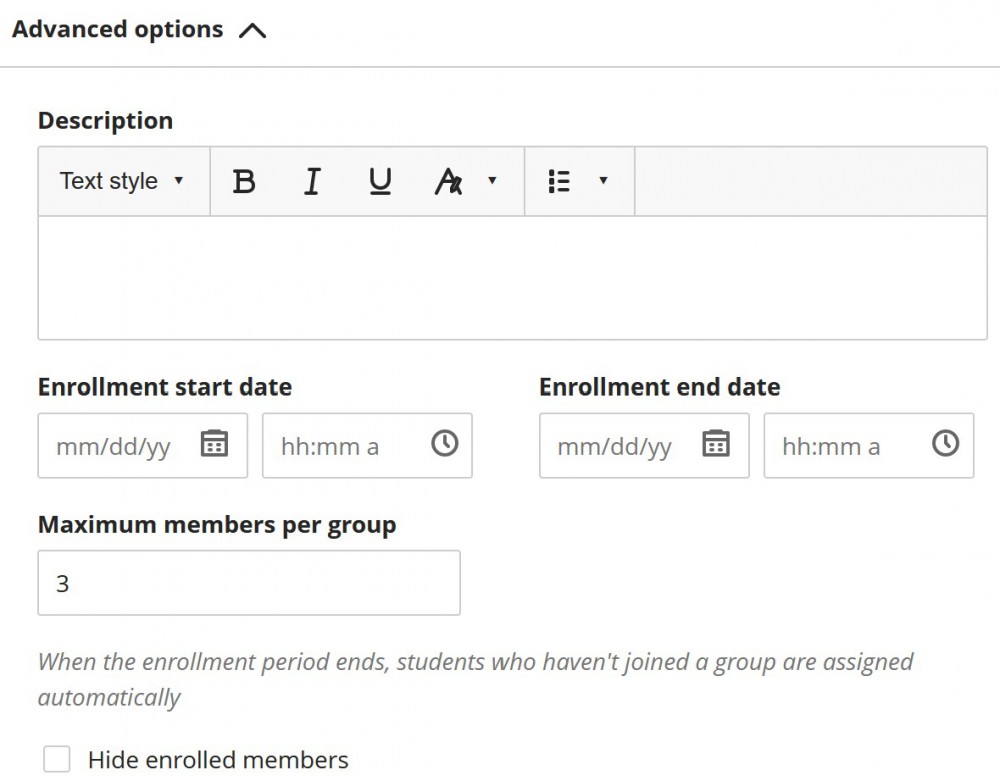Select the text color tool

[x=450, y=181]
